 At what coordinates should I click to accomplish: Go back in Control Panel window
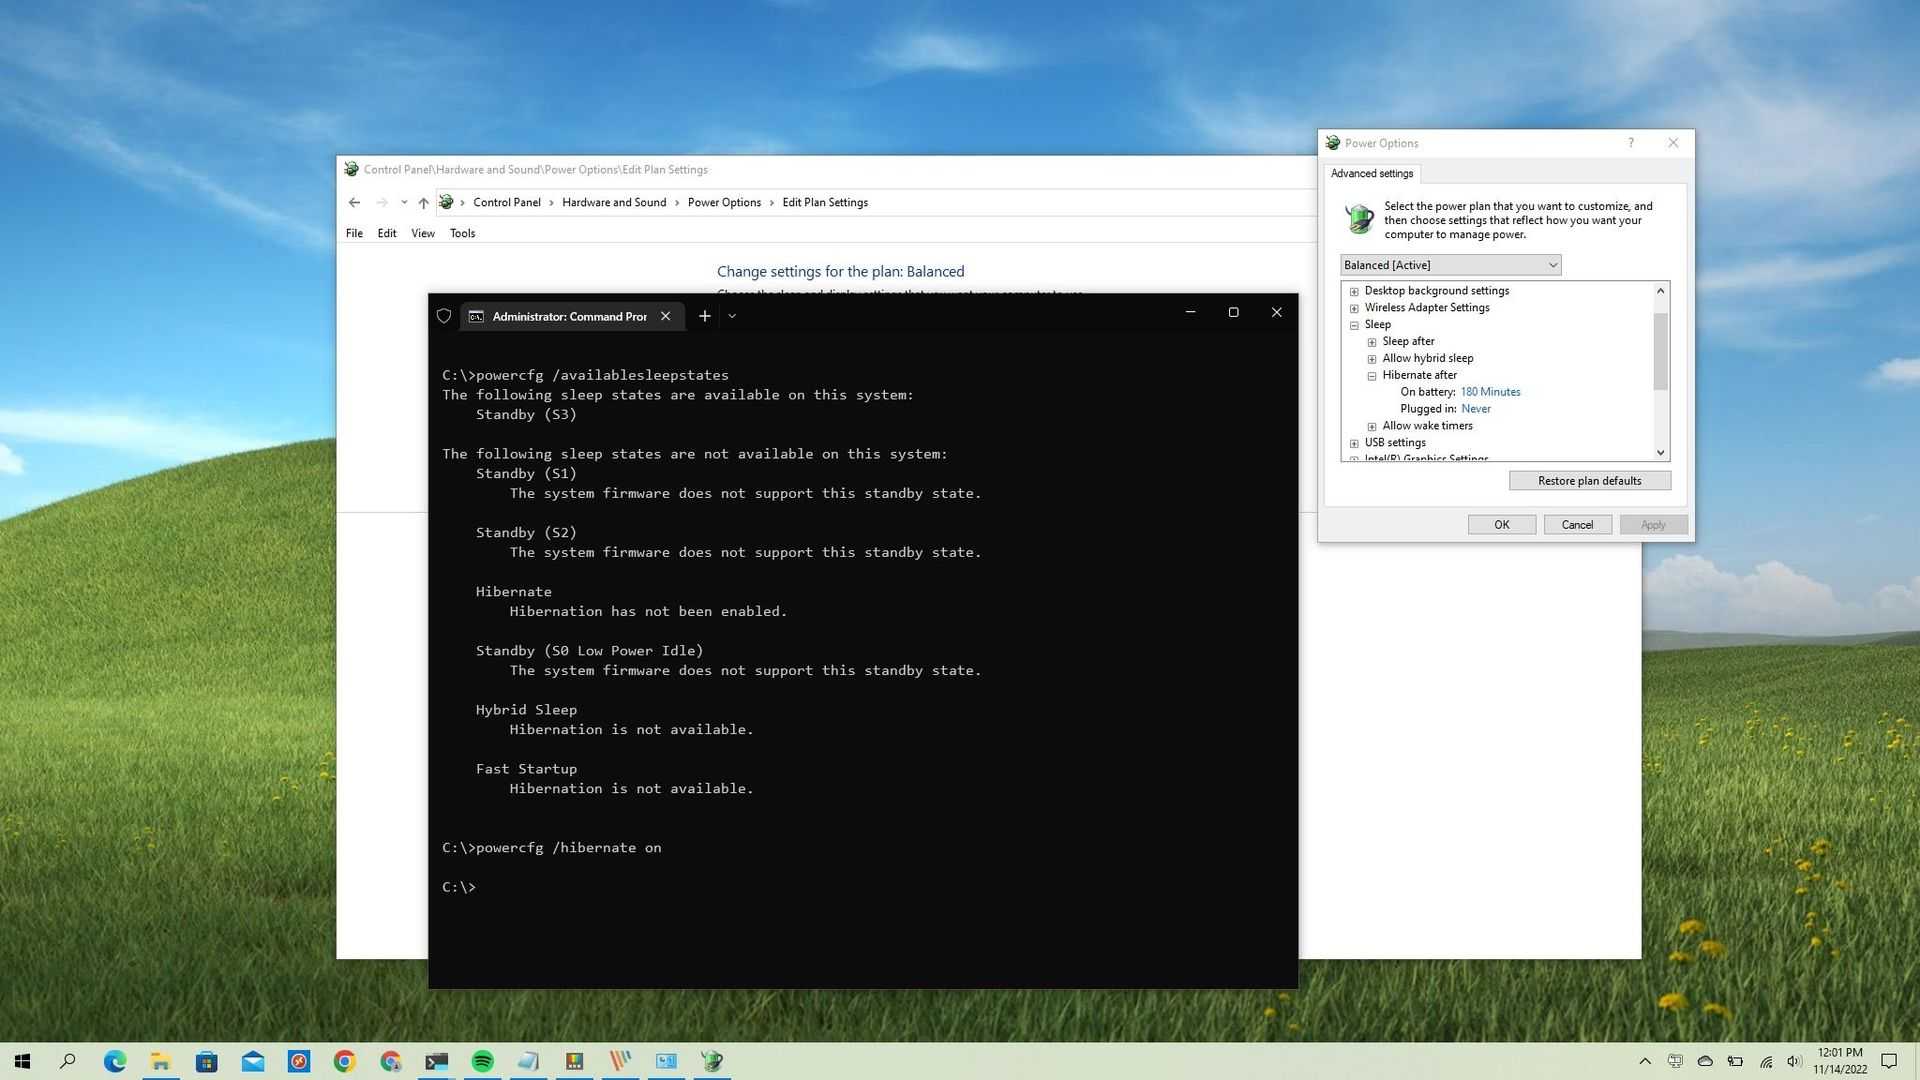click(x=354, y=202)
